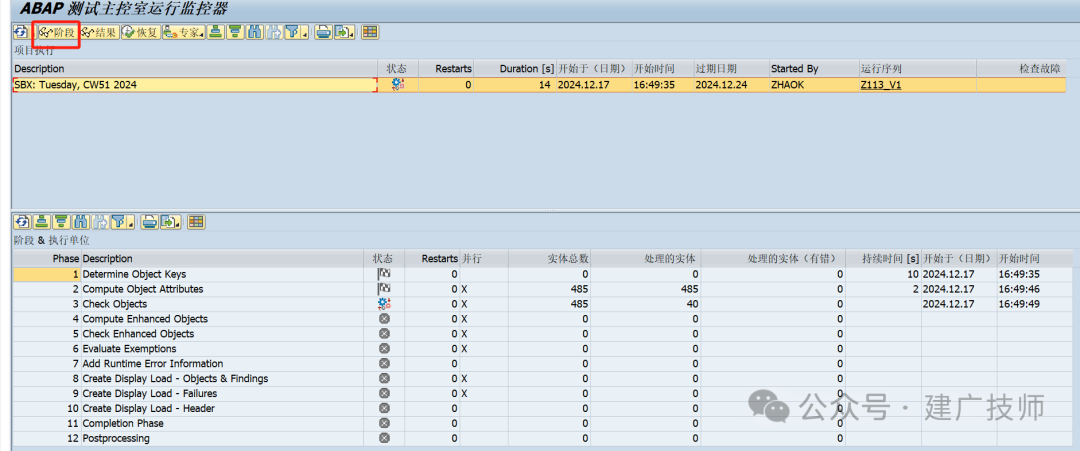Click the pending status icon for Evaluate Exemptions
The height and width of the screenshot is (451, 1080).
(384, 348)
